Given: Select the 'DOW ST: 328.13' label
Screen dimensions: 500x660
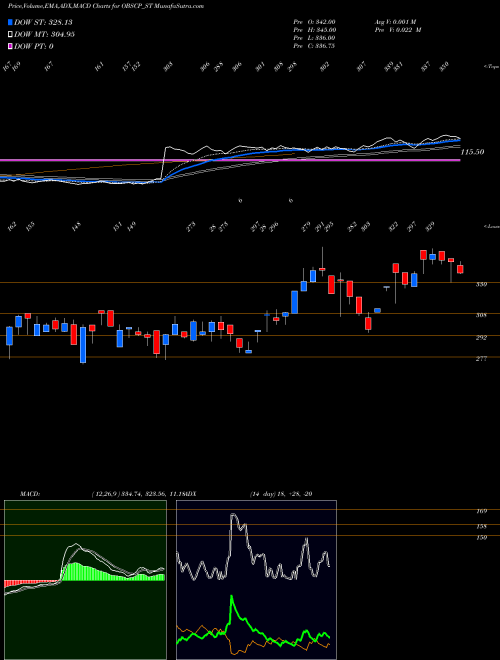Looking at the screenshot, I should click(x=43, y=22).
